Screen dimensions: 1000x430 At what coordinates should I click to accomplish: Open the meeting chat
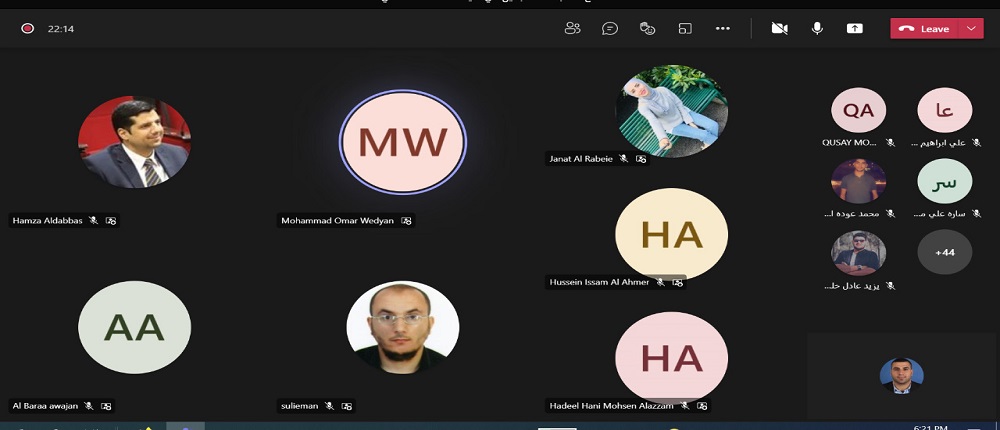click(x=610, y=29)
